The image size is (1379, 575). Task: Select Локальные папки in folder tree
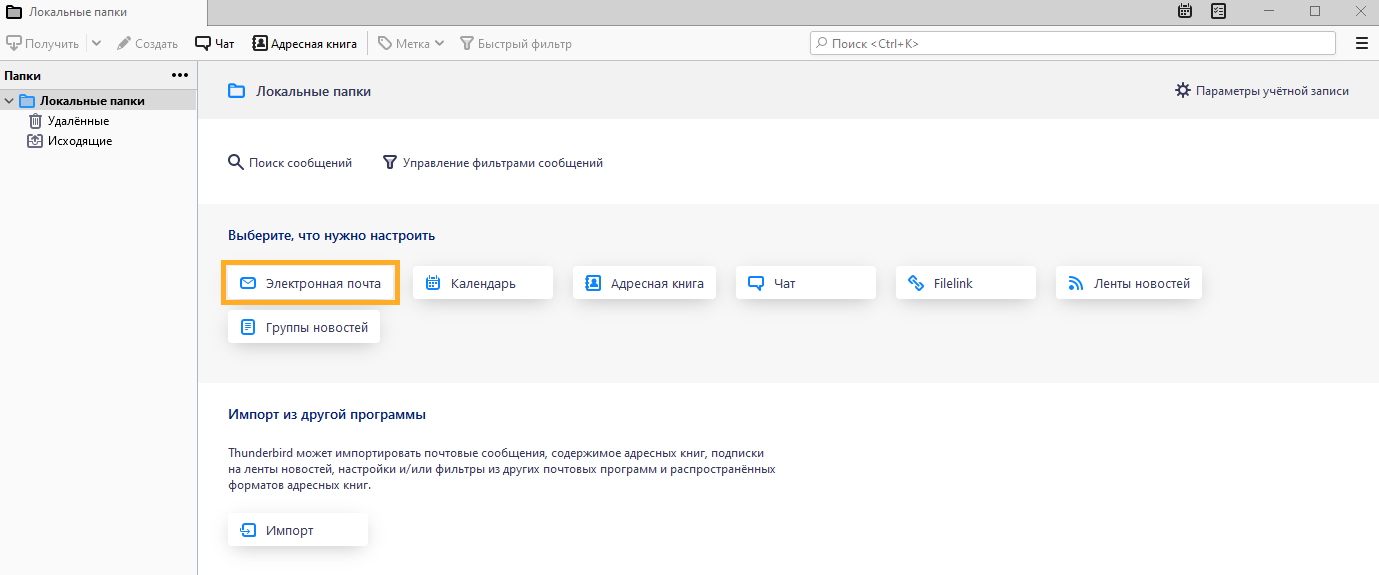click(x=98, y=101)
